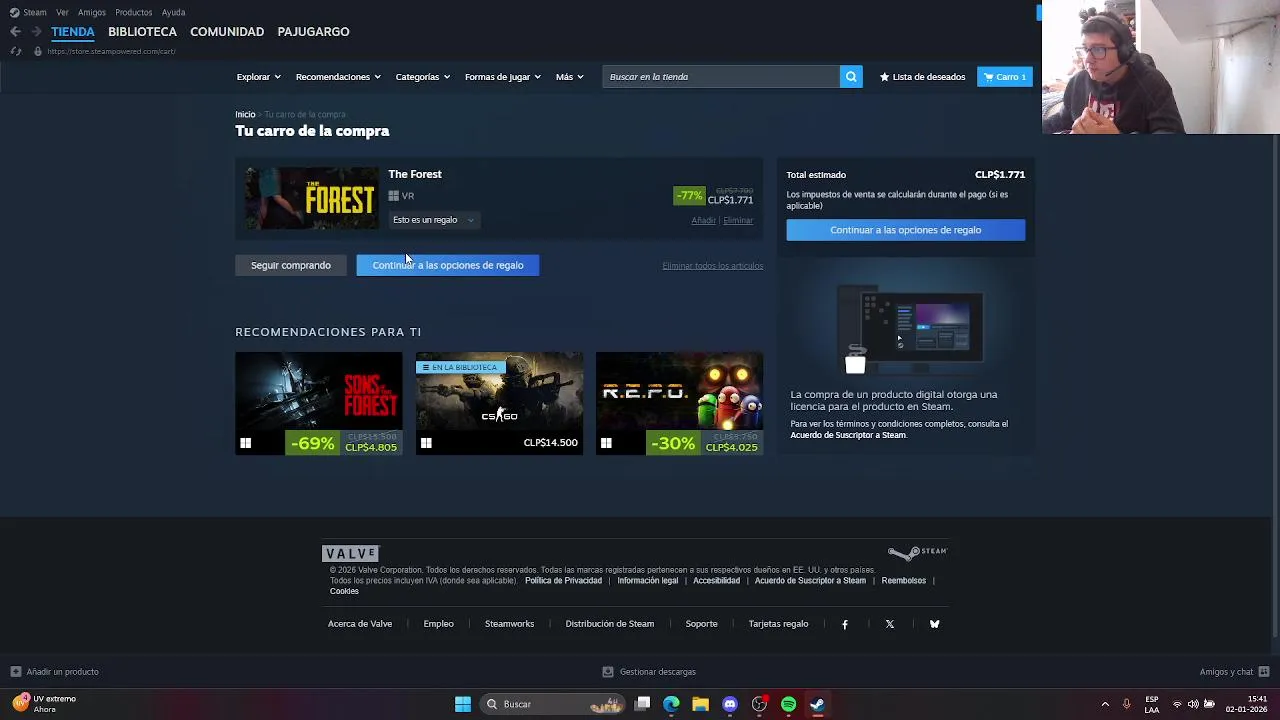Click the Valve logo in footer
This screenshot has height=720, width=1280.
[351, 553]
